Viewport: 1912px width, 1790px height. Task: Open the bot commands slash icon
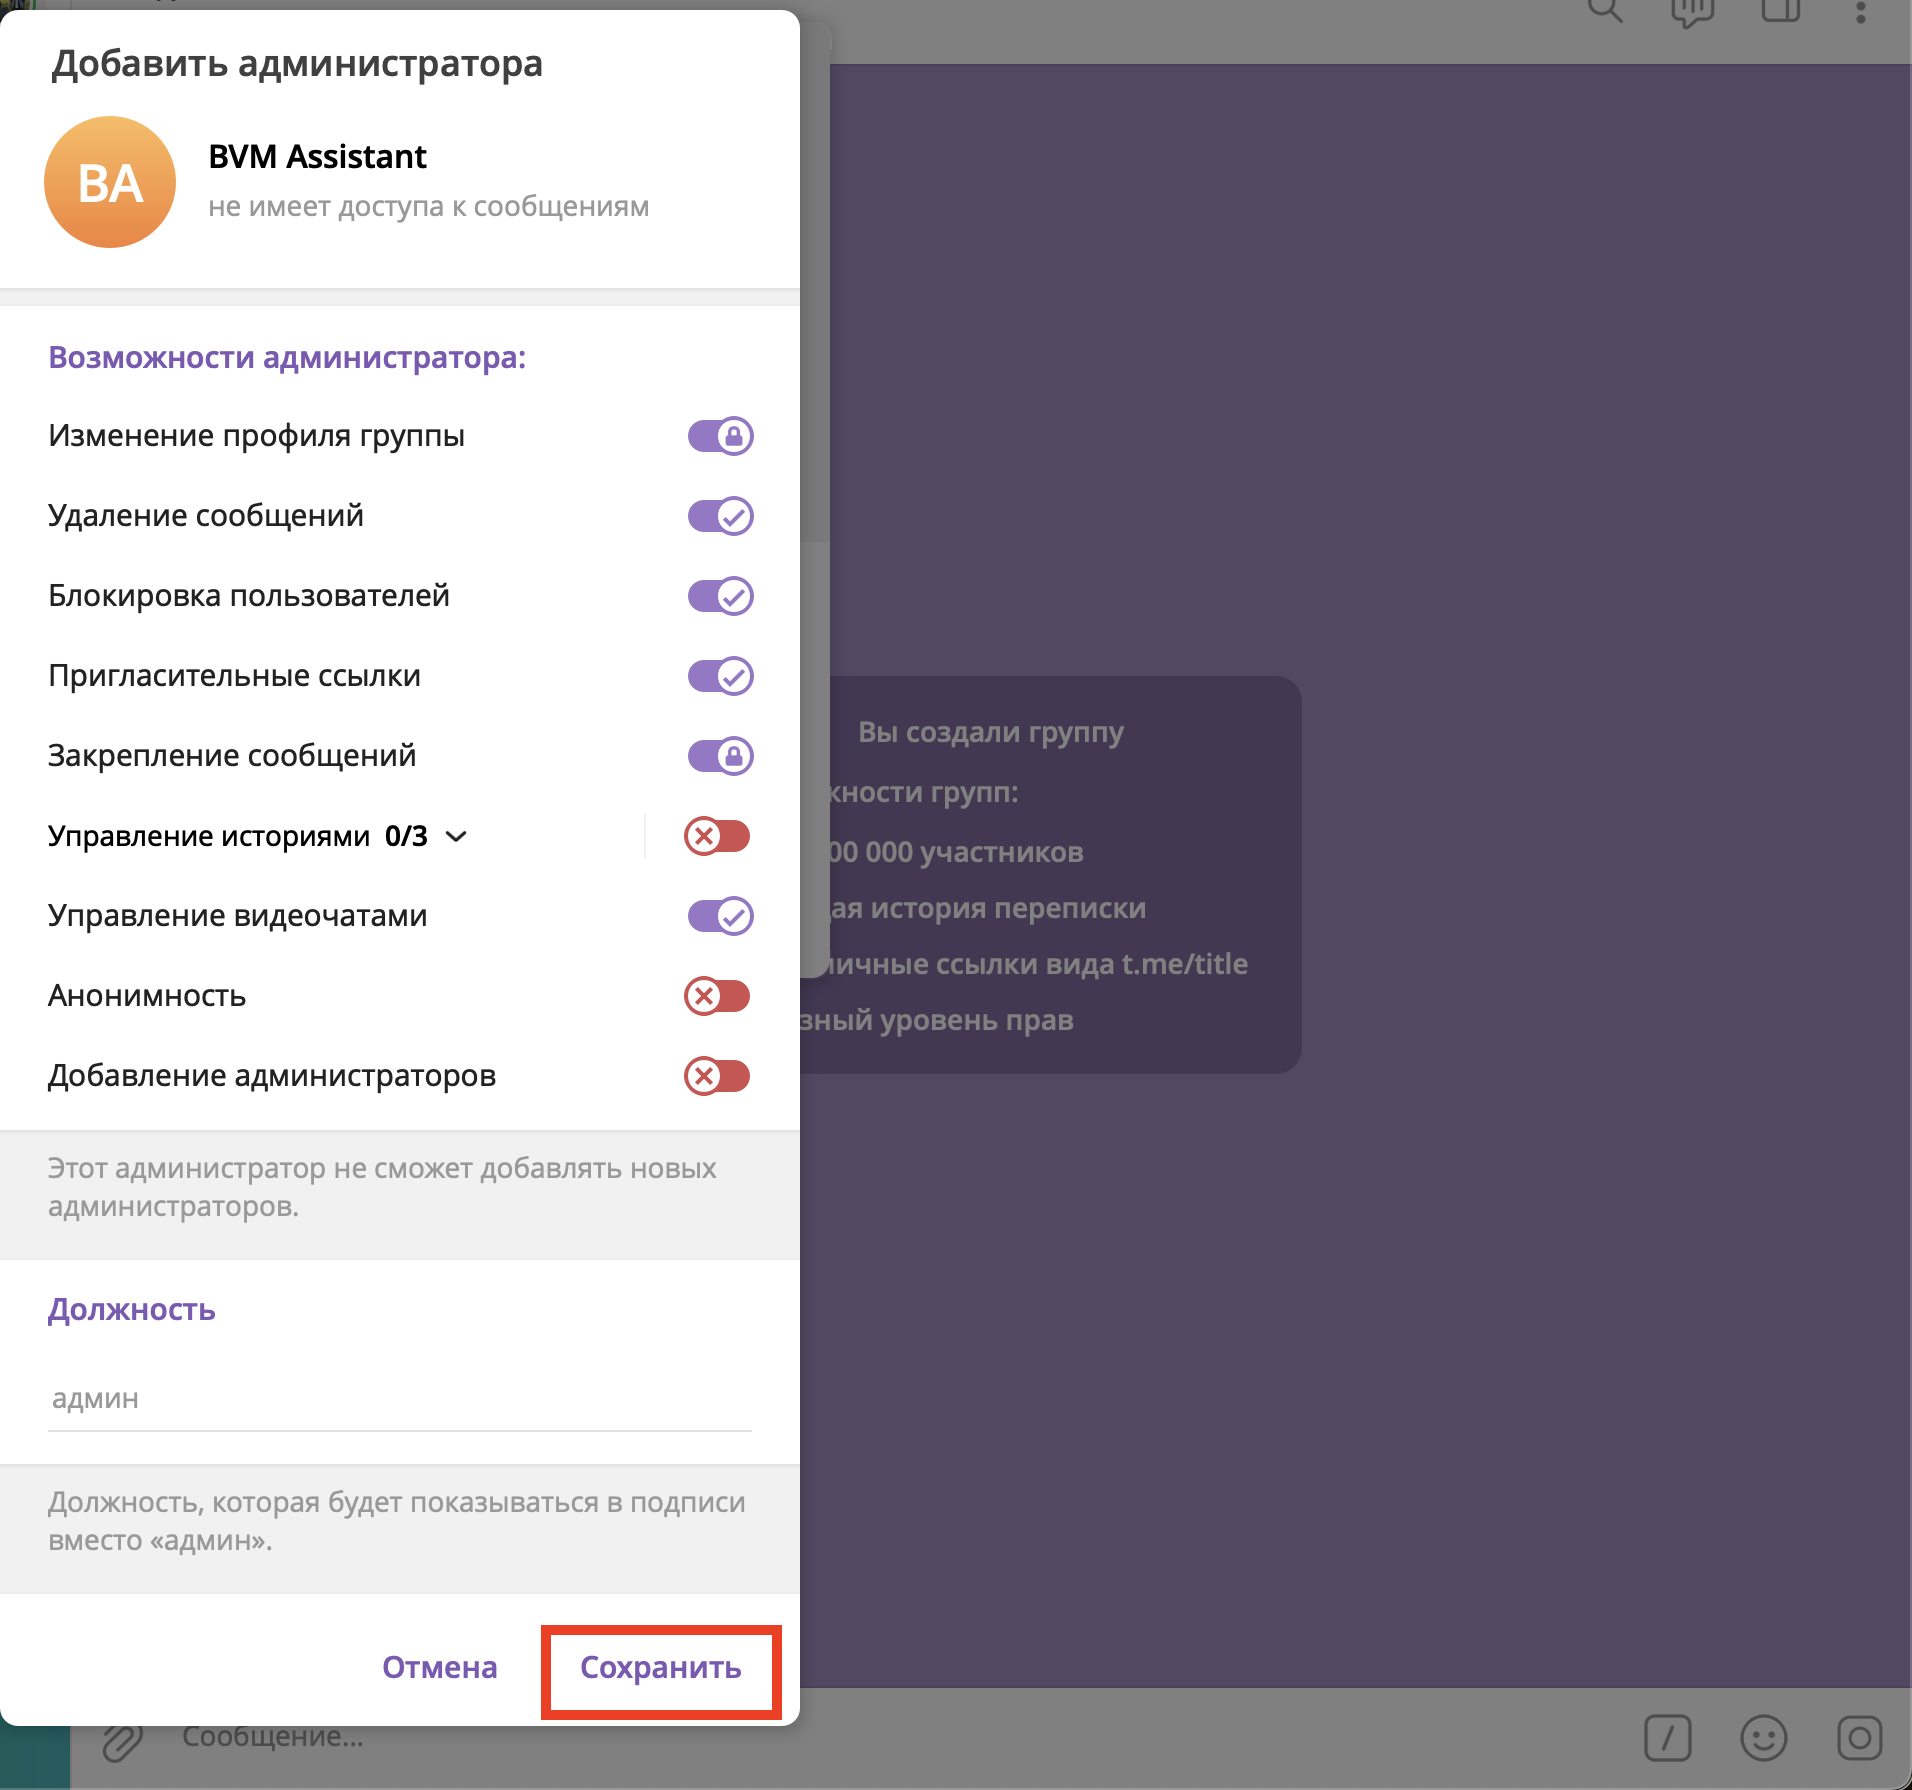pos(1667,1738)
